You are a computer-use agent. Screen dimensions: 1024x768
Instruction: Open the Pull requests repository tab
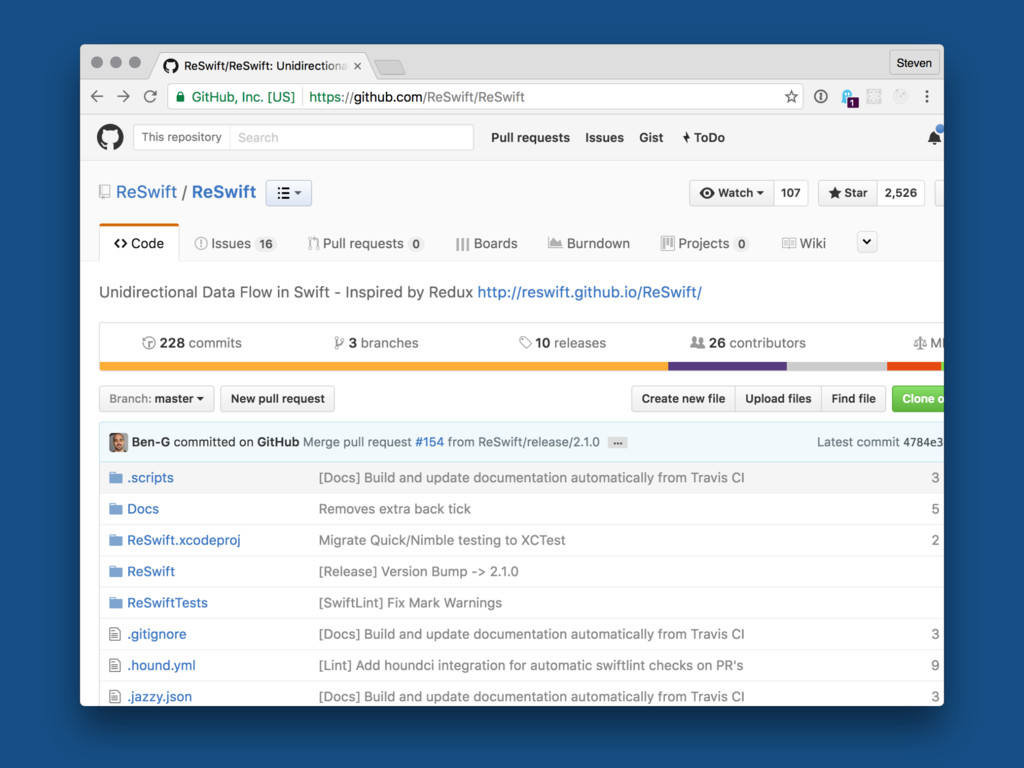365,244
